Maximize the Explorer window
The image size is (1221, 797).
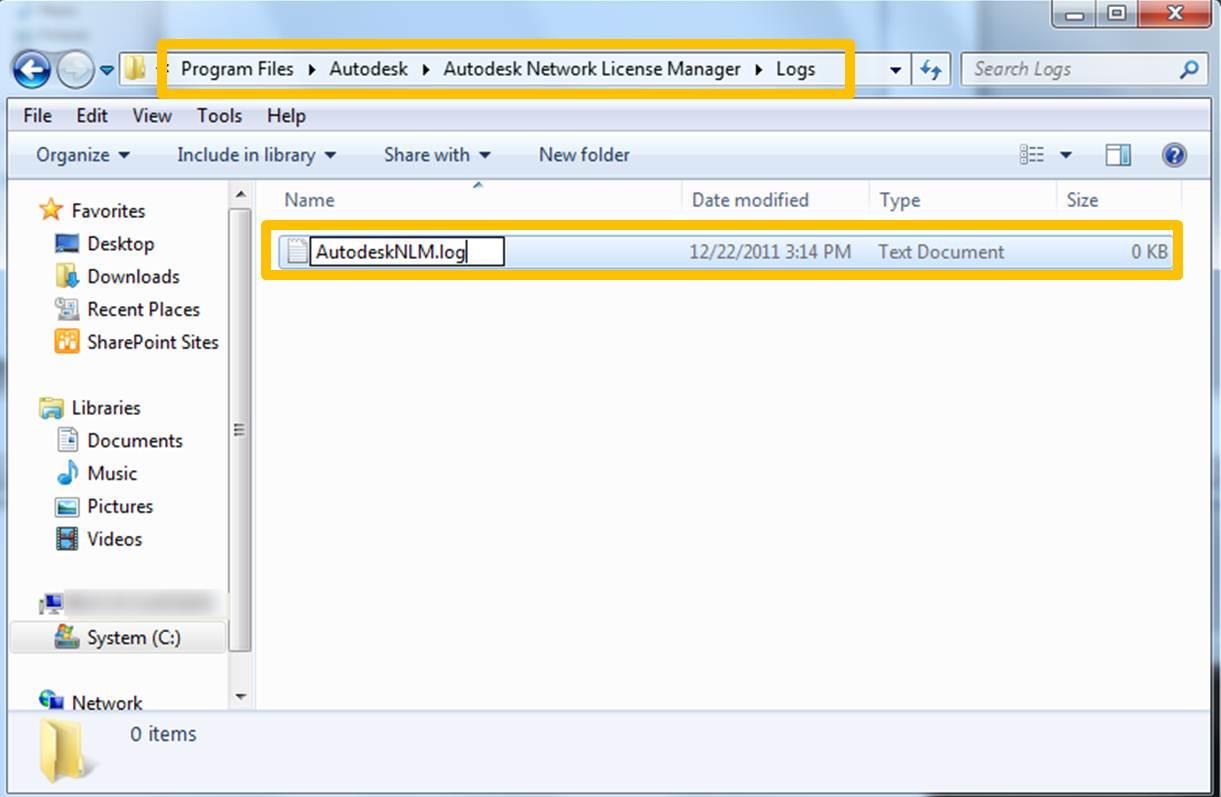(1116, 12)
